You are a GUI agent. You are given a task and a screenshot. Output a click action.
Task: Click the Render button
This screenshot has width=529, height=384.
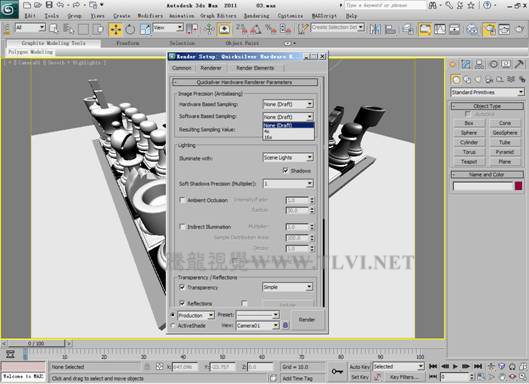pyautogui.click(x=306, y=319)
